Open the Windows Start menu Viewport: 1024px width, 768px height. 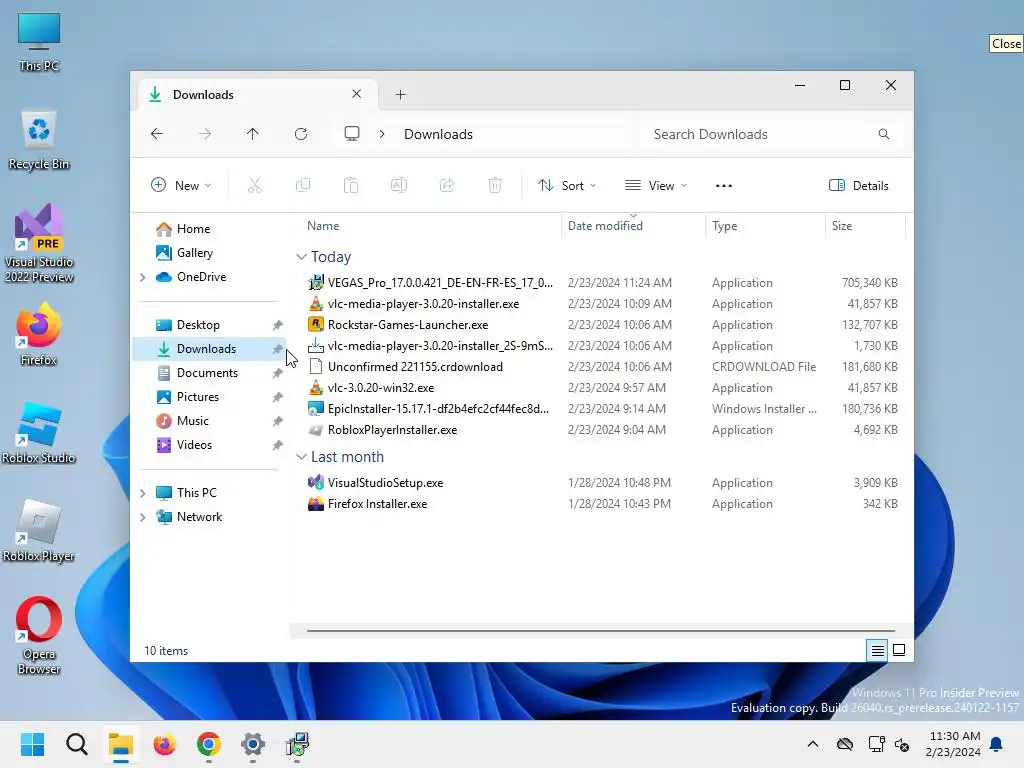click(33, 744)
